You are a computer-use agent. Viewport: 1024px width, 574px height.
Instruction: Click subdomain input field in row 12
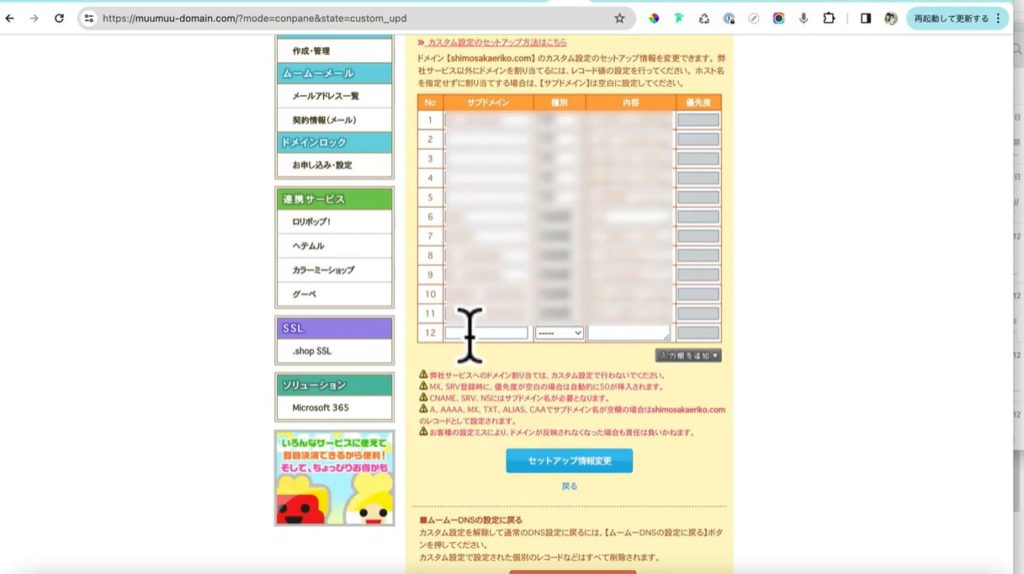pyautogui.click(x=487, y=333)
